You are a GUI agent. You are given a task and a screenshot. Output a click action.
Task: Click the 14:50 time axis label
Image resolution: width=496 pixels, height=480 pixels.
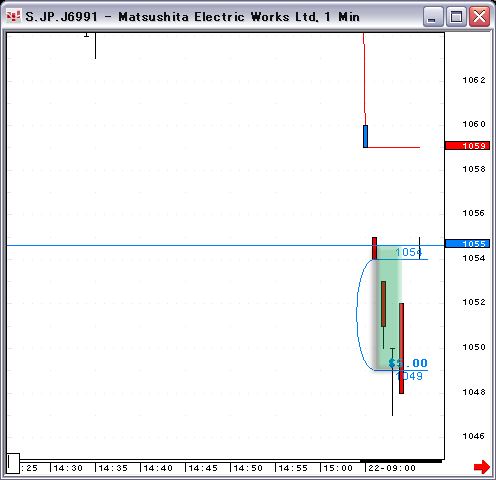[x=248, y=468]
